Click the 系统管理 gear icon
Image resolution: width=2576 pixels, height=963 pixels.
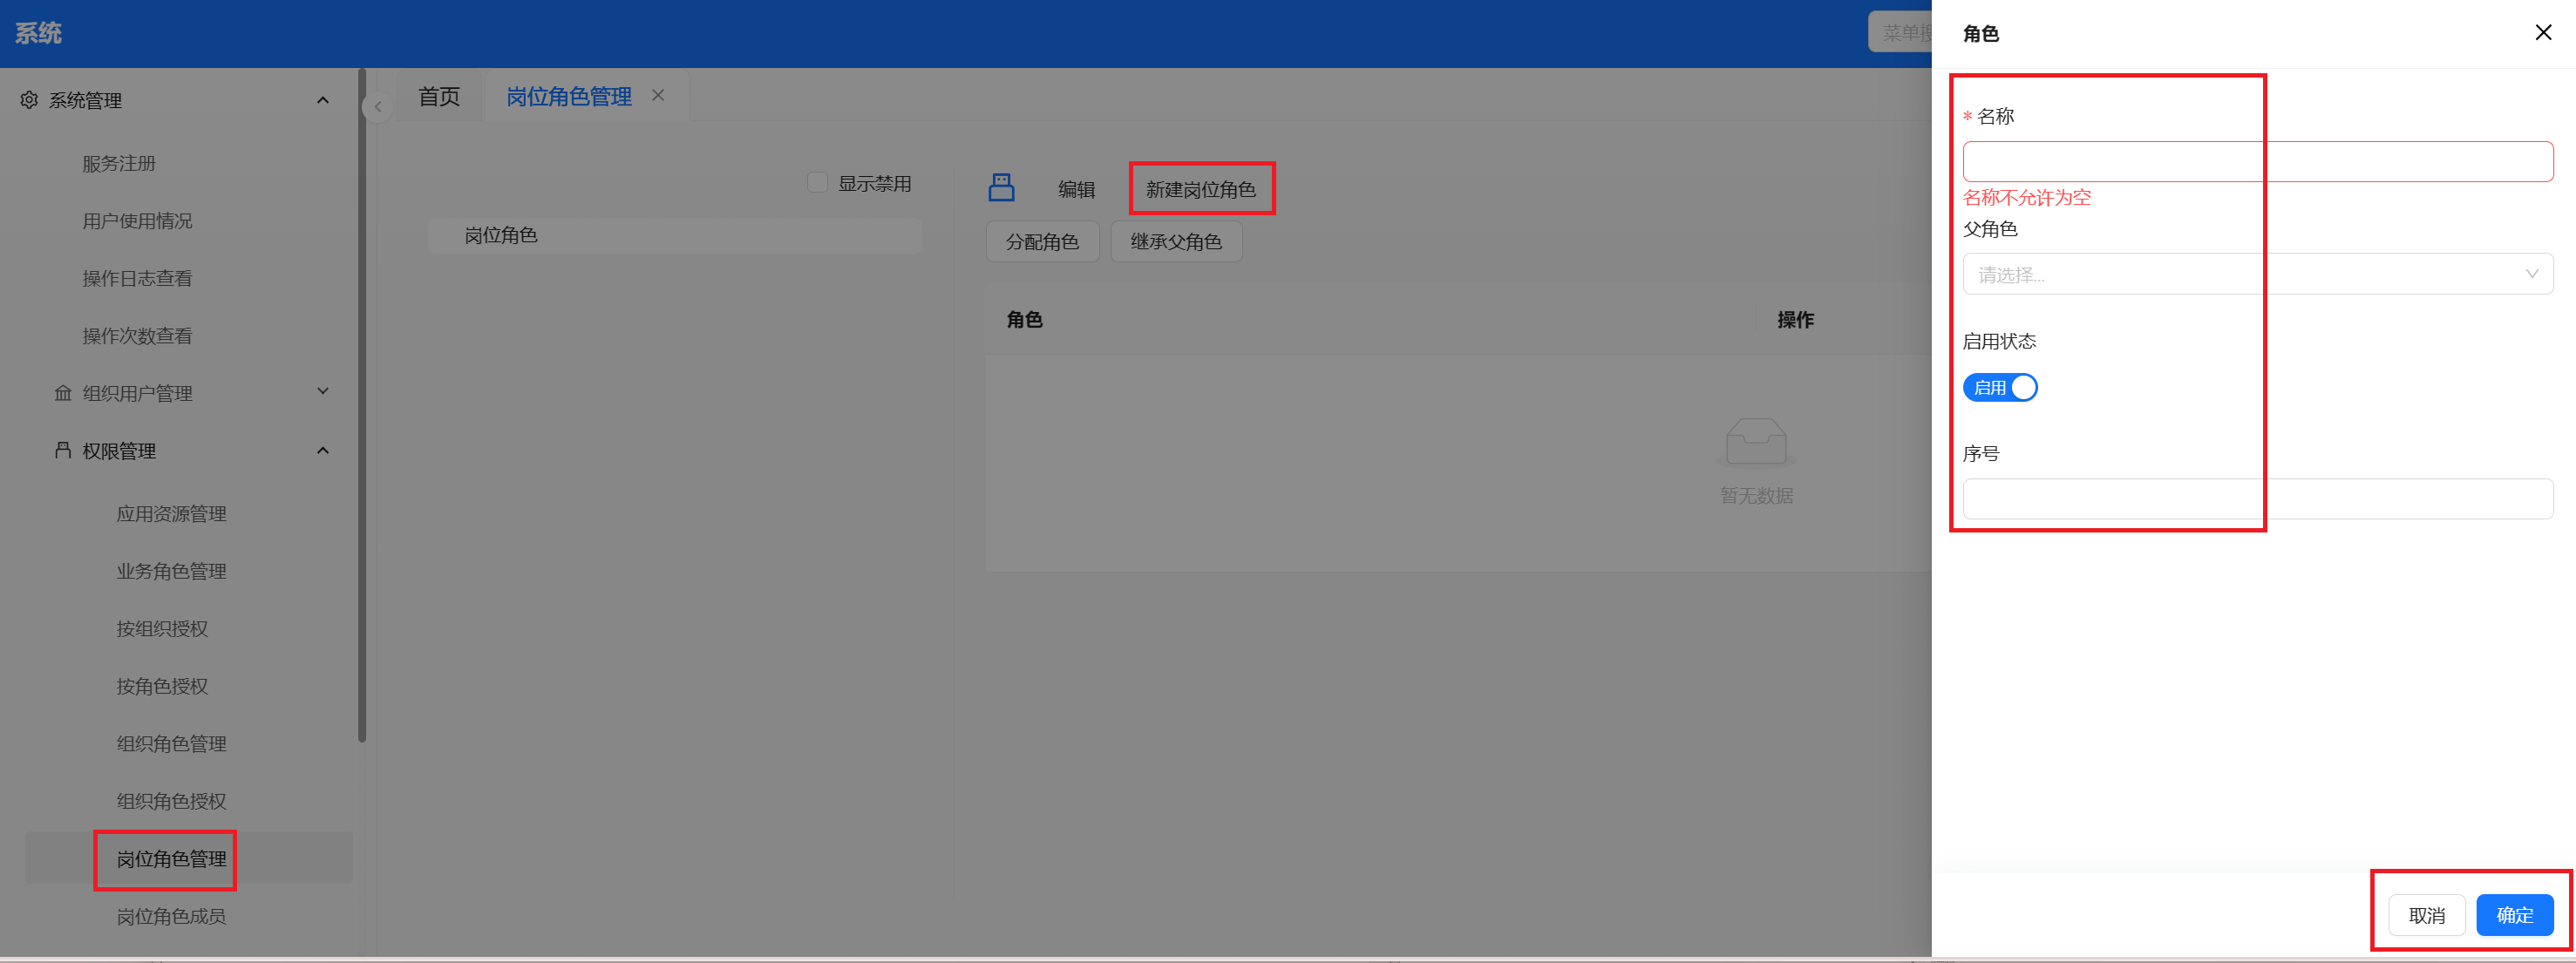click(29, 100)
